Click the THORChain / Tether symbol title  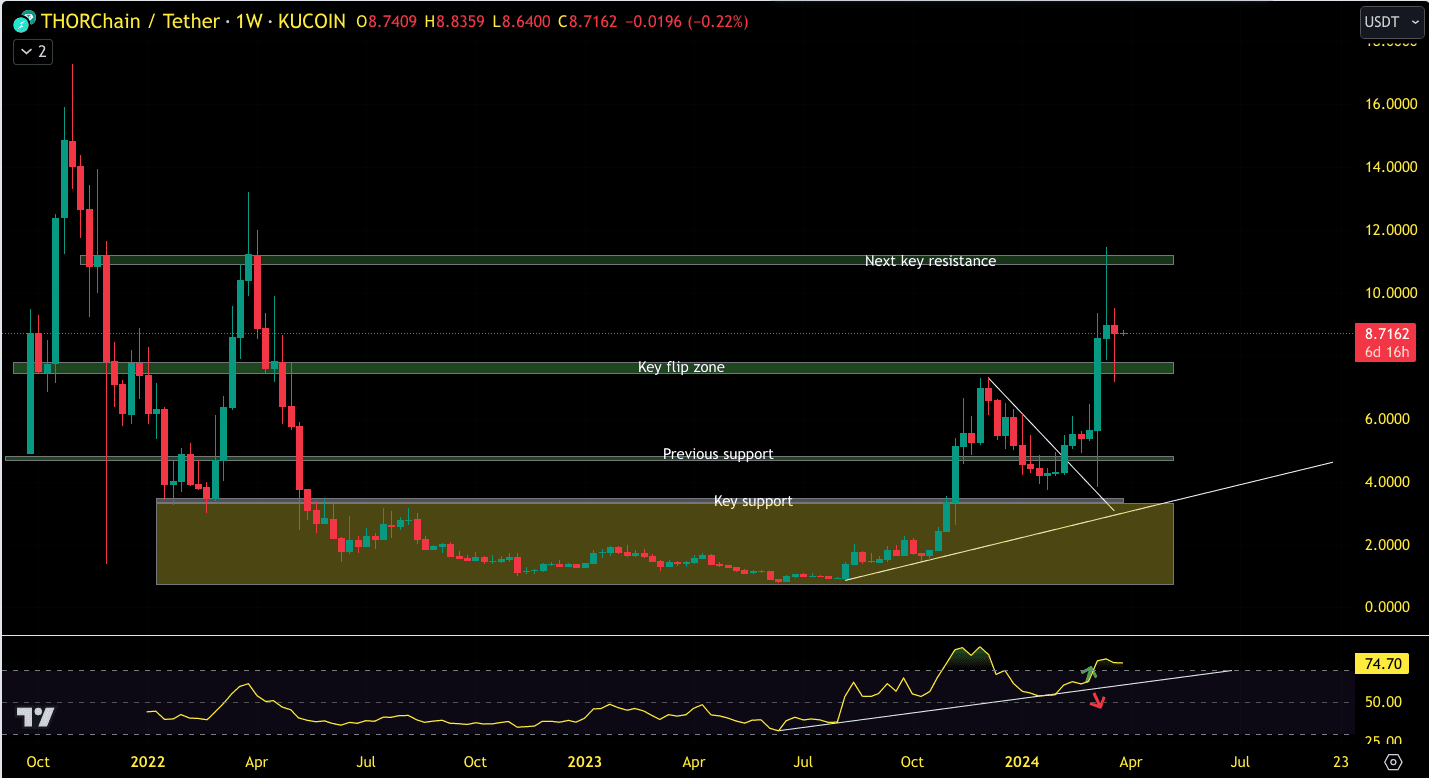point(130,20)
